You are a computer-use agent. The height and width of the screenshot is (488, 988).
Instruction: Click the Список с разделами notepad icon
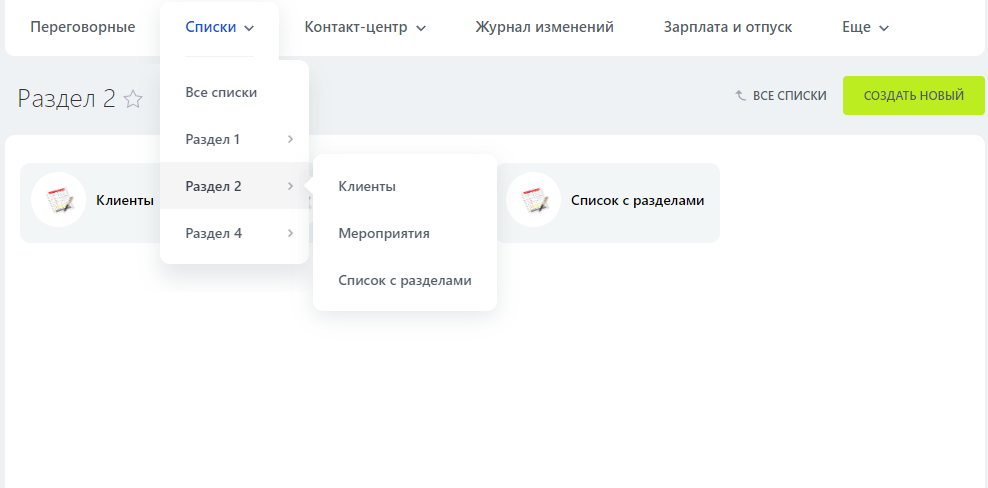[533, 200]
